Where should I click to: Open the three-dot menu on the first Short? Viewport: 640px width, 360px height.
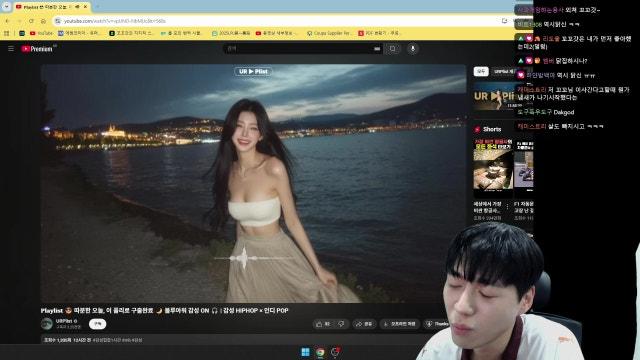(x=507, y=207)
